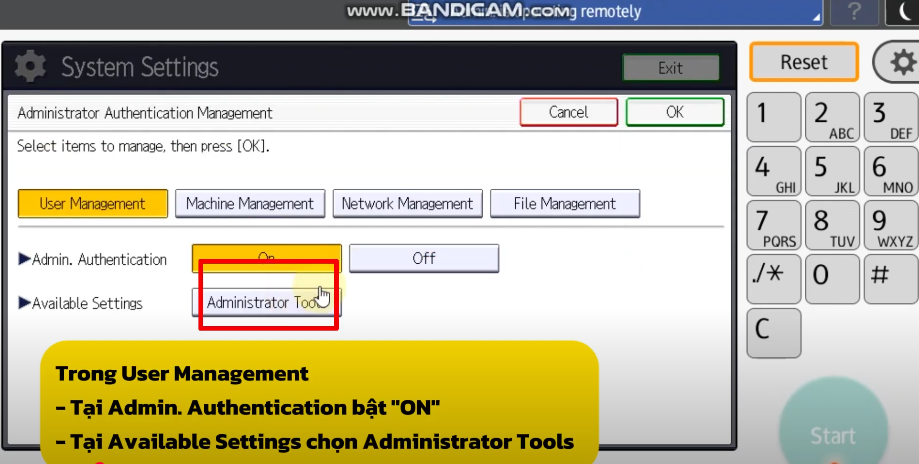This screenshot has width=919, height=464.
Task: Tap keypad number 0
Action: 832,279
